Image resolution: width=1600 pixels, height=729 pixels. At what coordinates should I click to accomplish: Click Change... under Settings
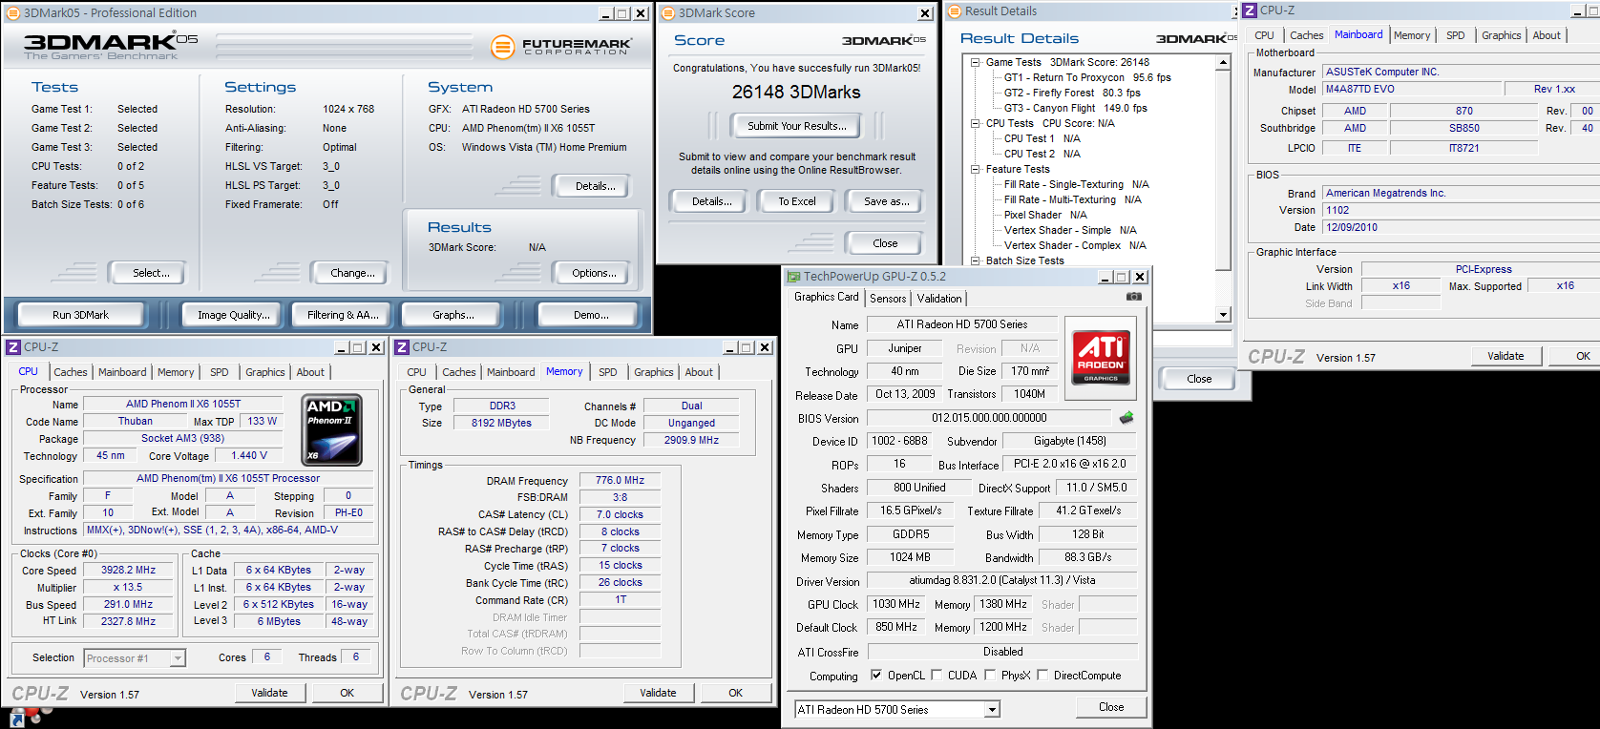(x=352, y=273)
